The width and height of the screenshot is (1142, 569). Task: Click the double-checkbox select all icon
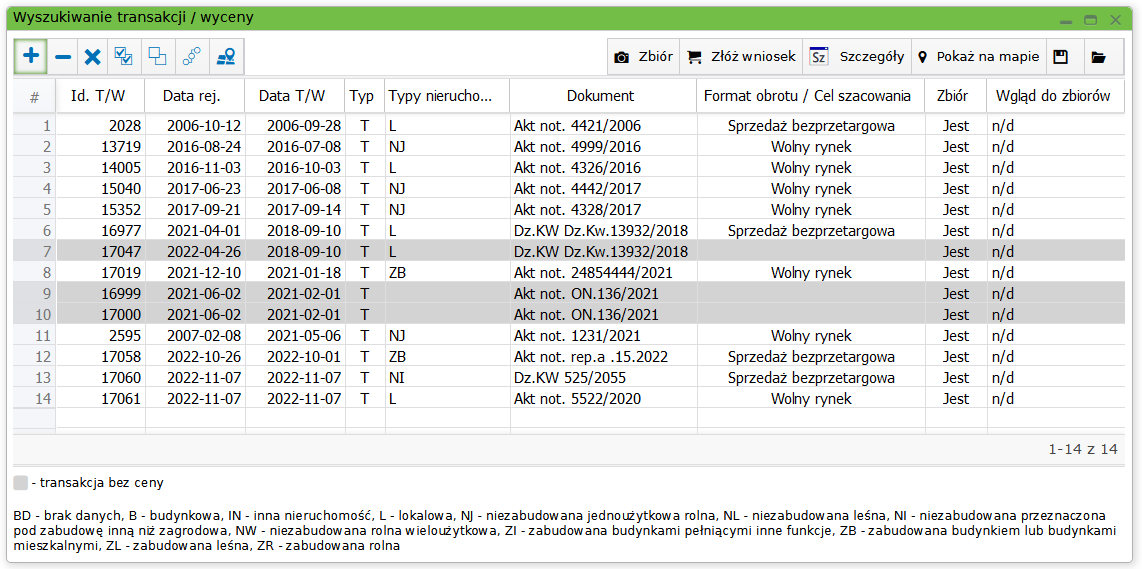[x=124, y=57]
